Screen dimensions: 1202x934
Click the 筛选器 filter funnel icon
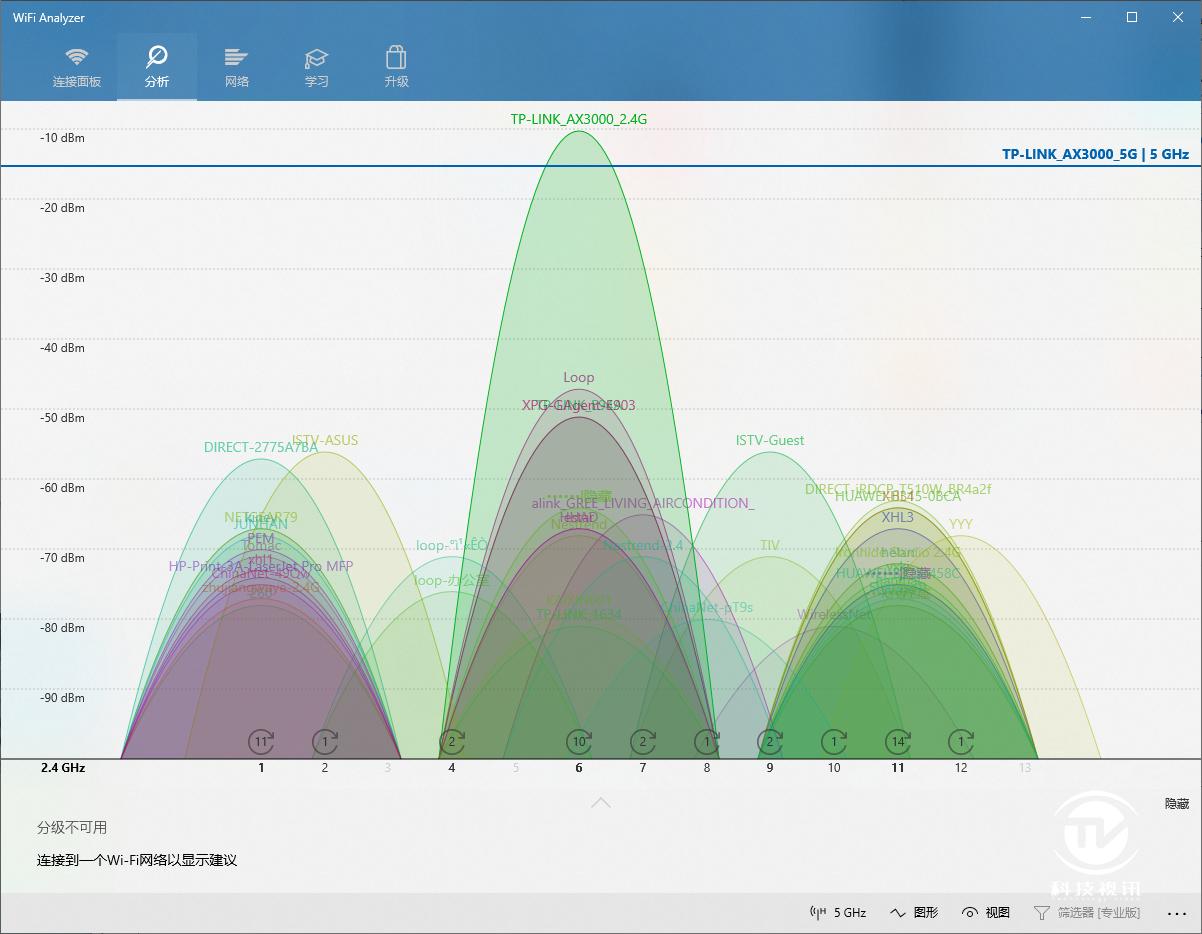(x=1042, y=912)
